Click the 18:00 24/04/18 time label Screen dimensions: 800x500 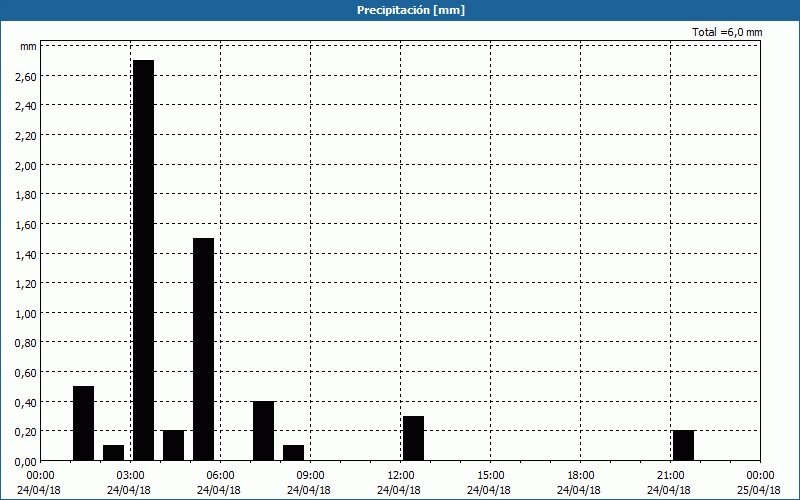[x=579, y=483]
